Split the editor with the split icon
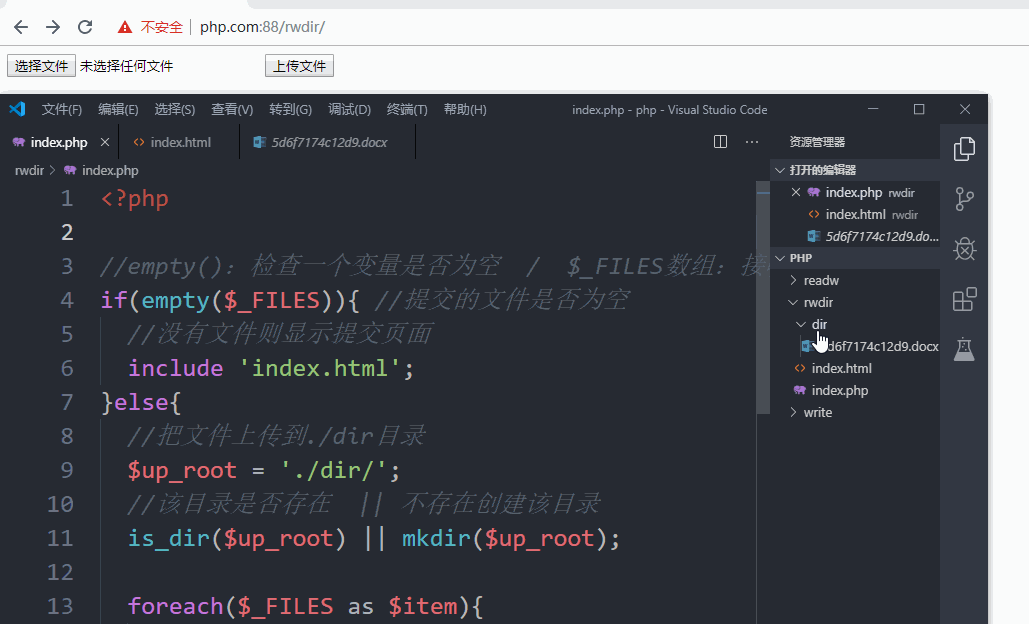 [720, 142]
